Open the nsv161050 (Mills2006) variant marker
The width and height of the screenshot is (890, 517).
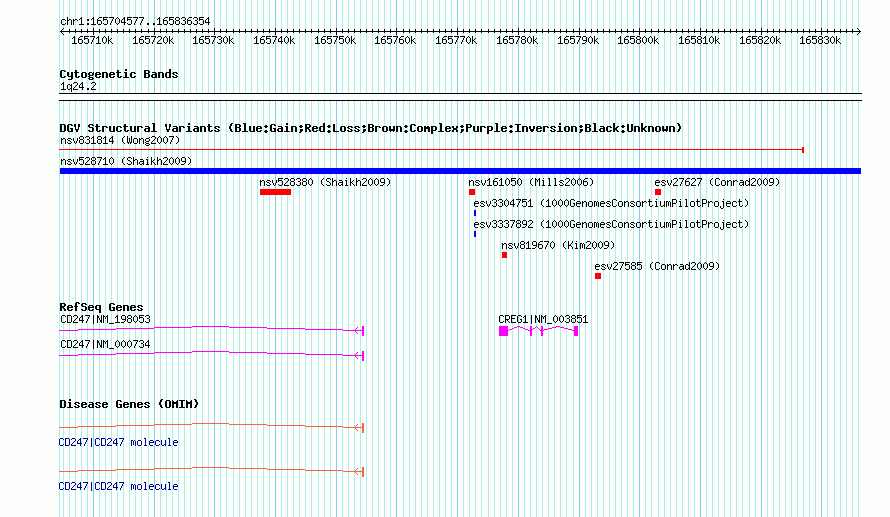click(x=472, y=192)
